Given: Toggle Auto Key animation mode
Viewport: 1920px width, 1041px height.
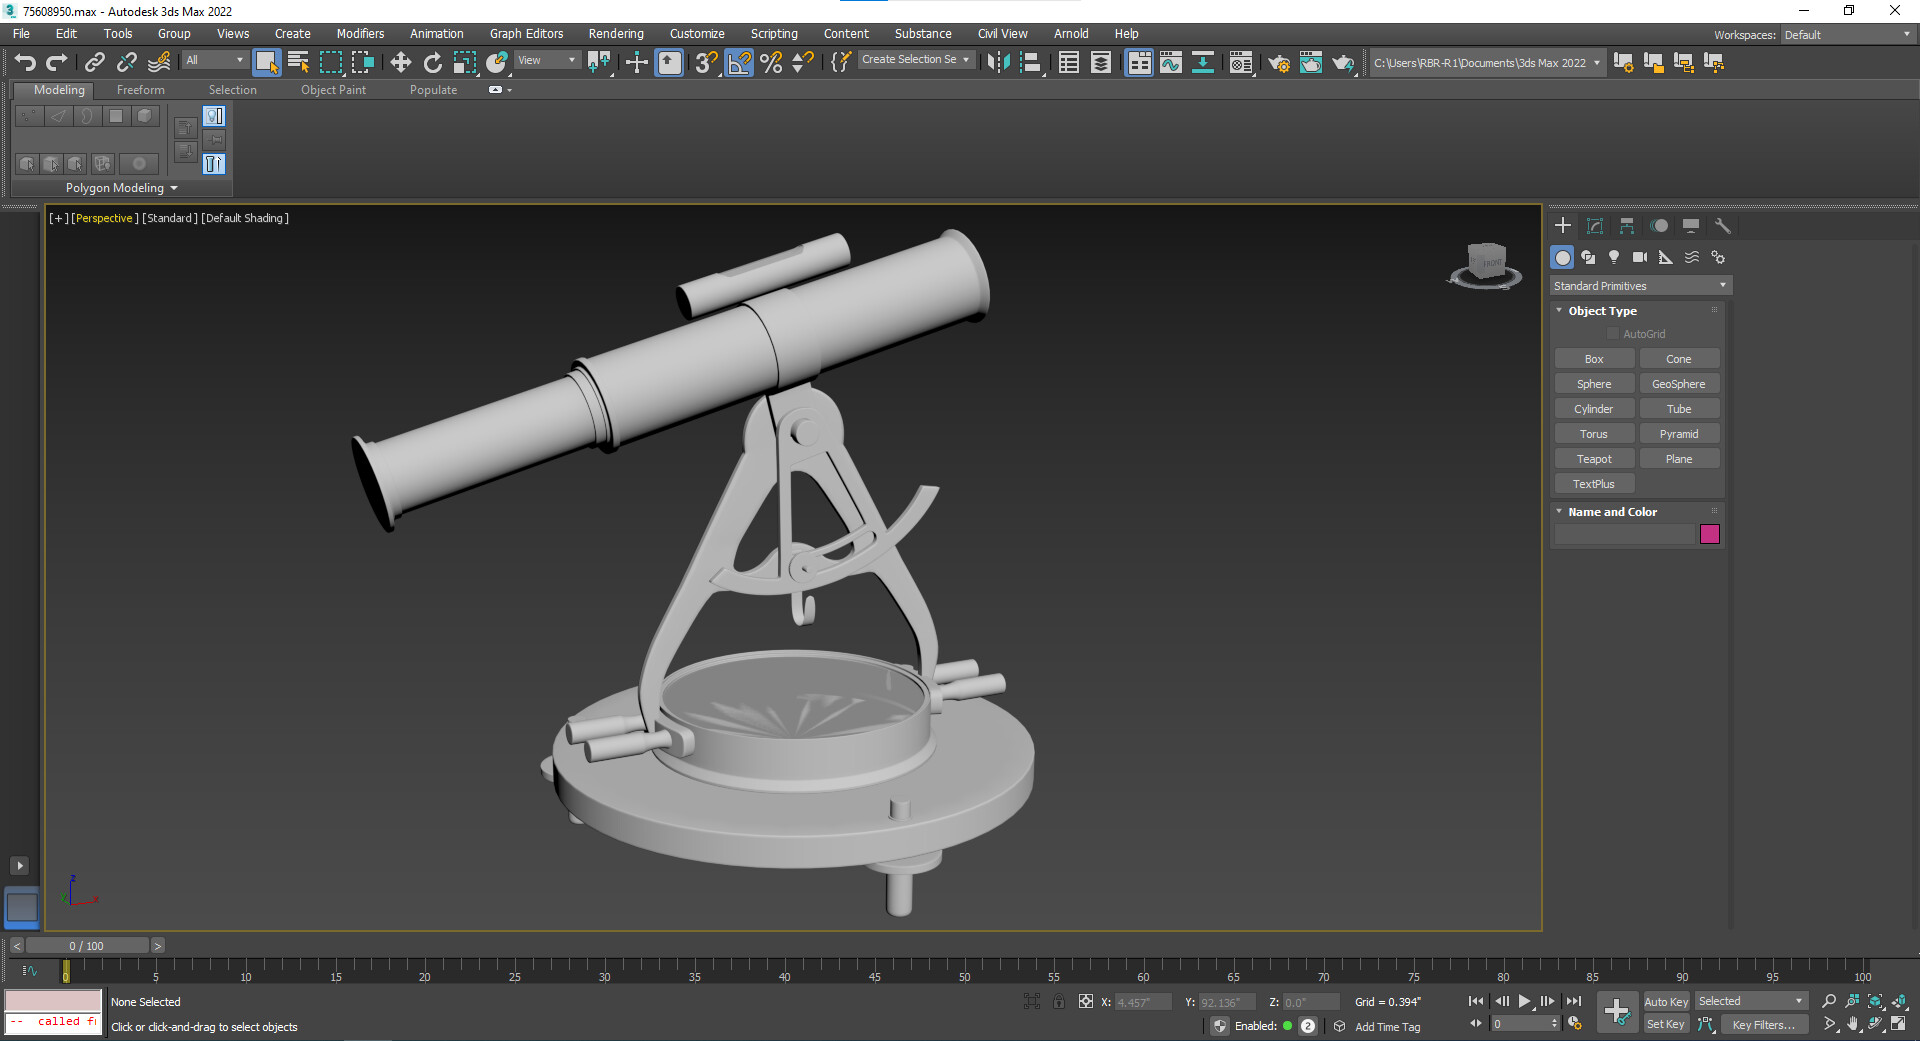Looking at the screenshot, I should 1666,1001.
